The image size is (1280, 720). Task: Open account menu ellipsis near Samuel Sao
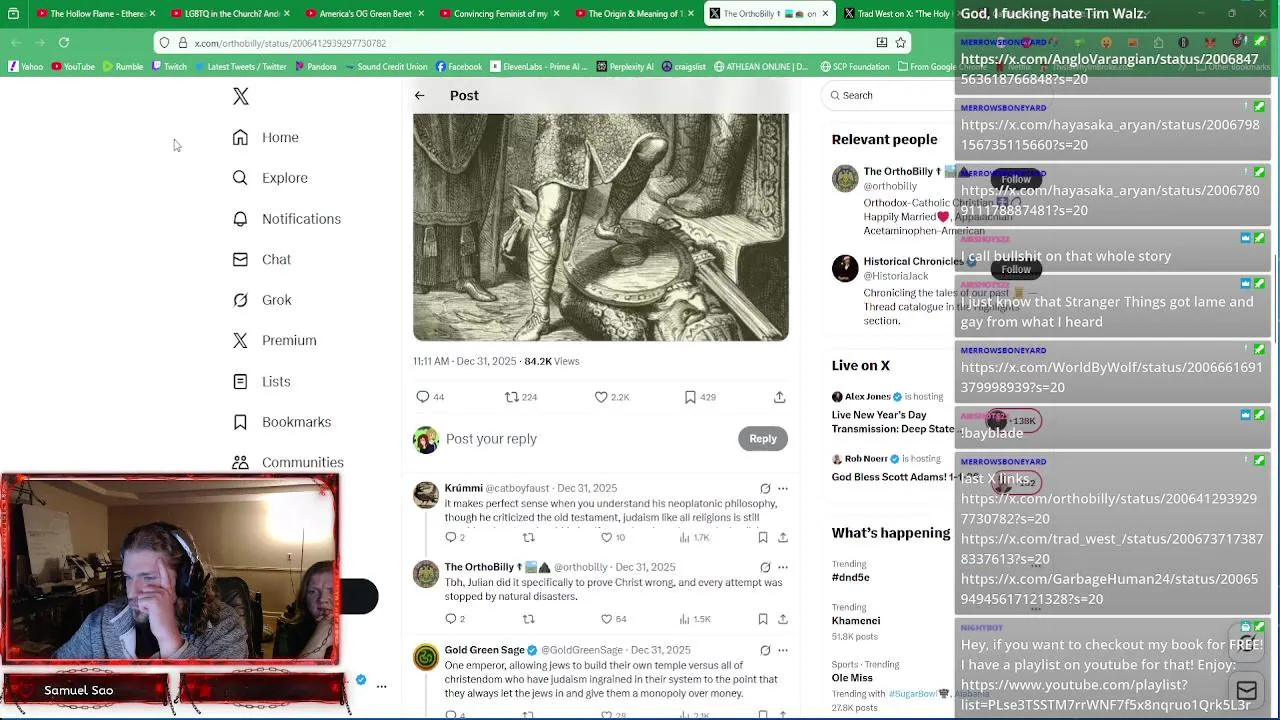point(381,687)
